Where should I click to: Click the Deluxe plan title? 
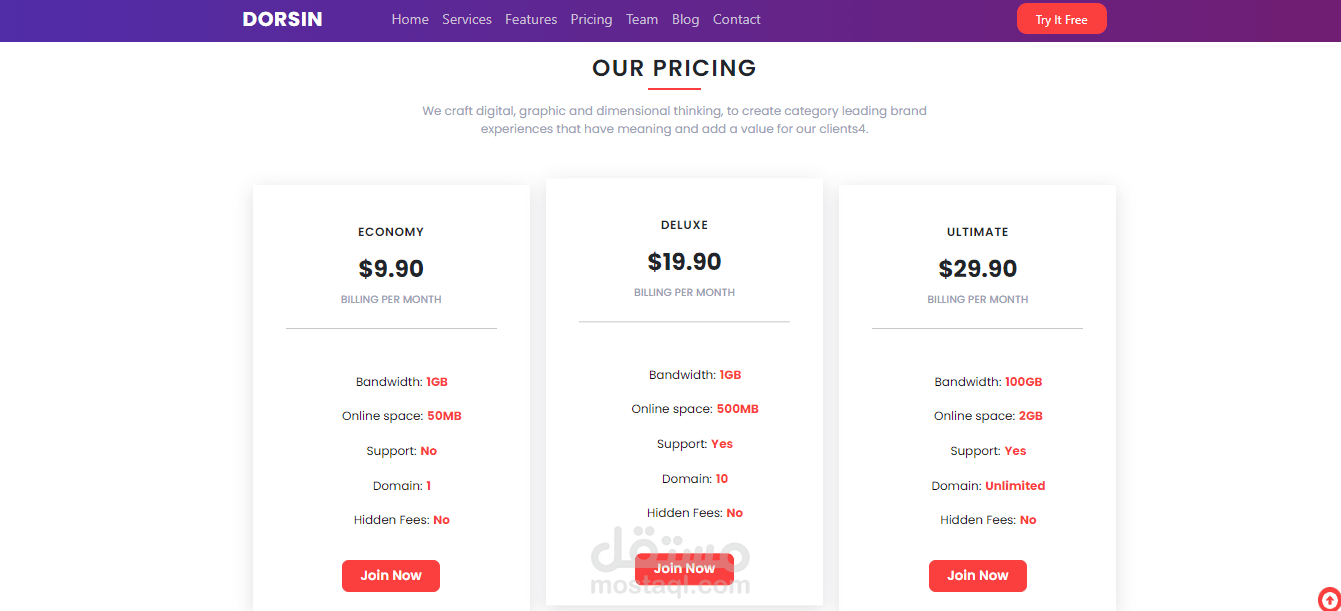684,225
